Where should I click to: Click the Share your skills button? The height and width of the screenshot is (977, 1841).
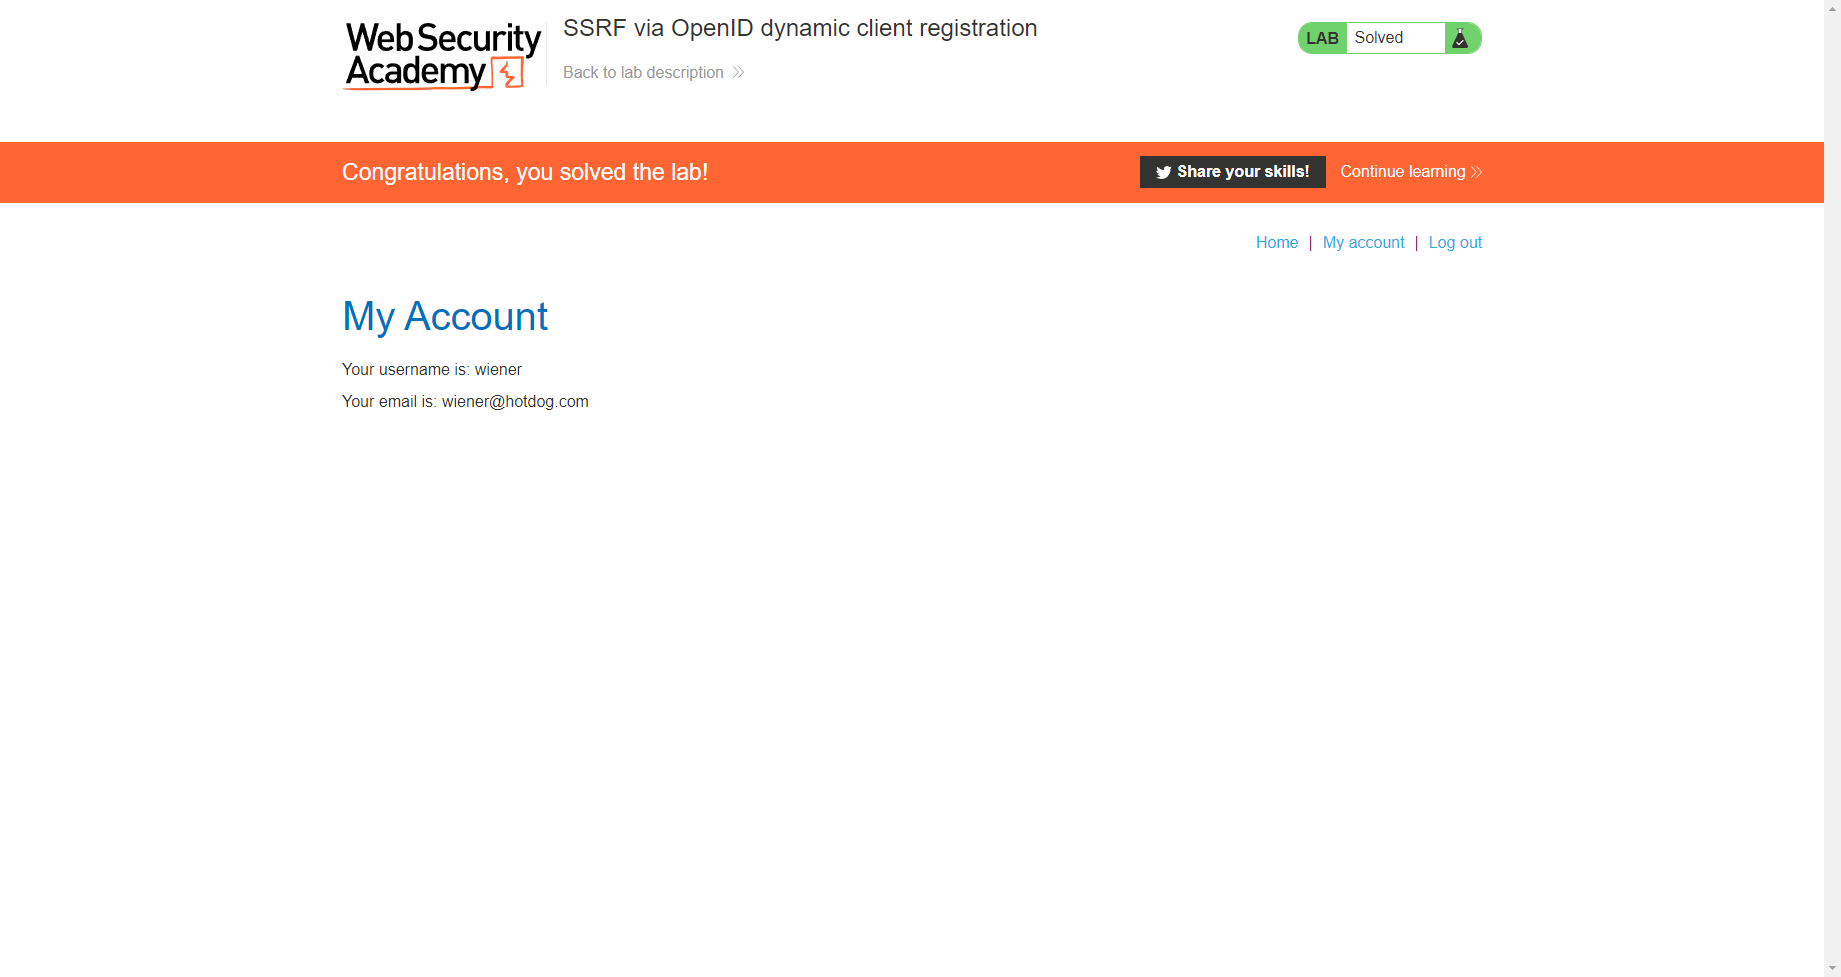coord(1232,171)
